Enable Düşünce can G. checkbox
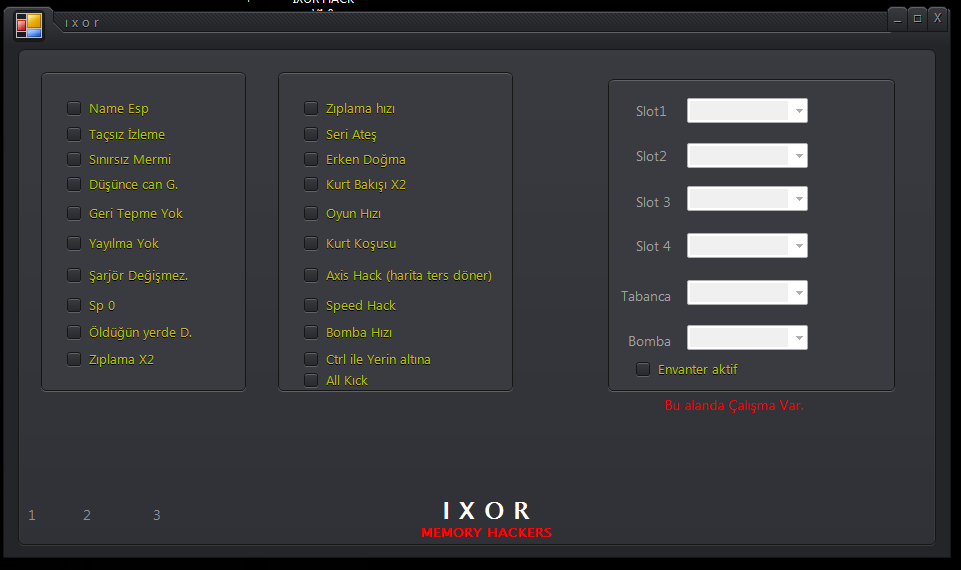The width and height of the screenshot is (961, 570). [x=74, y=184]
